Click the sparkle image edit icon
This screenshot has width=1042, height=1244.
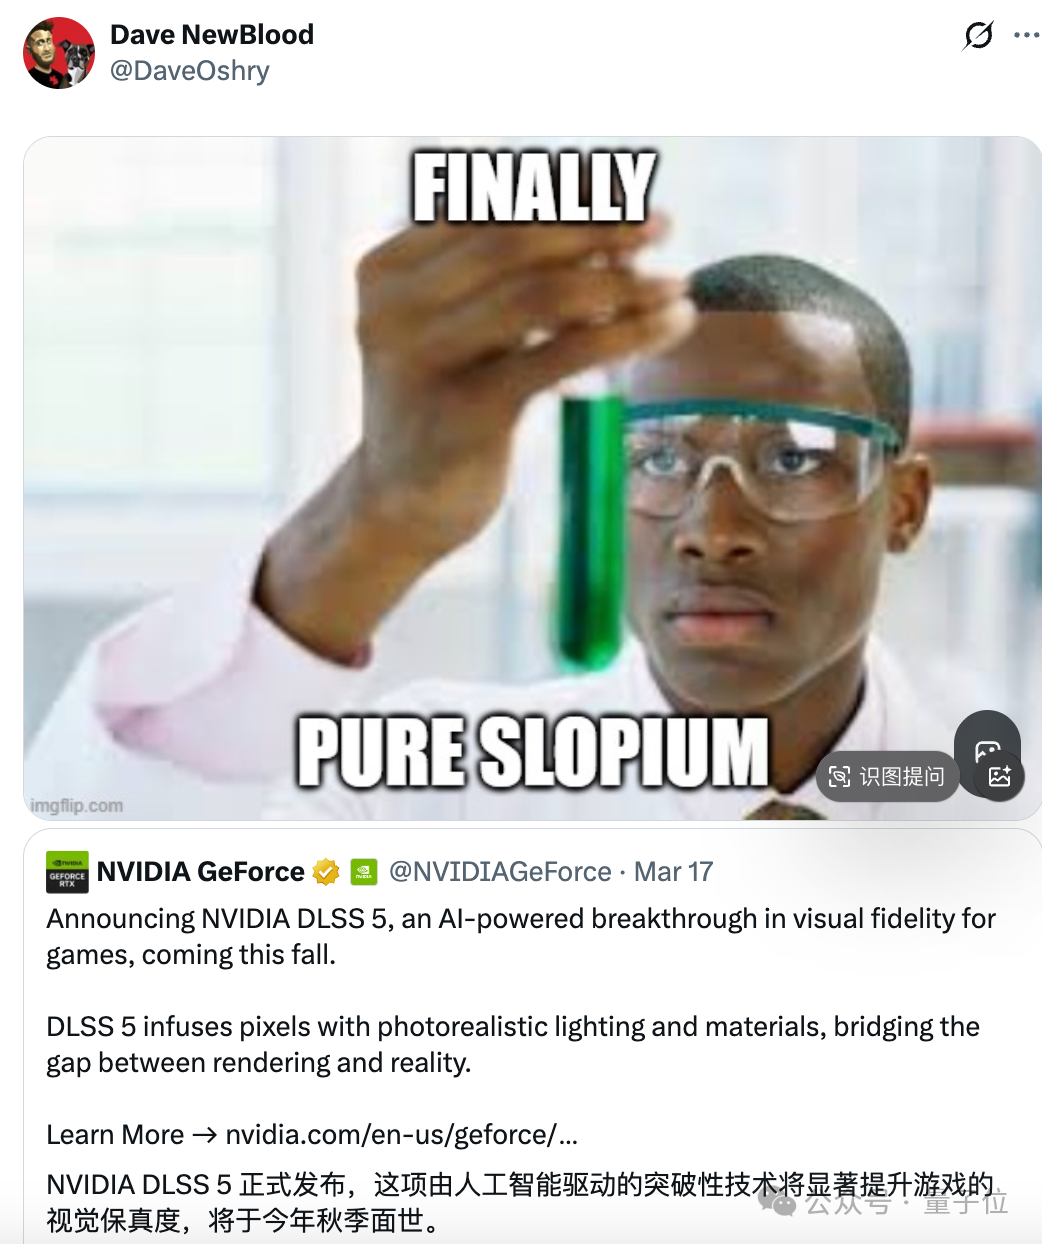(999, 776)
